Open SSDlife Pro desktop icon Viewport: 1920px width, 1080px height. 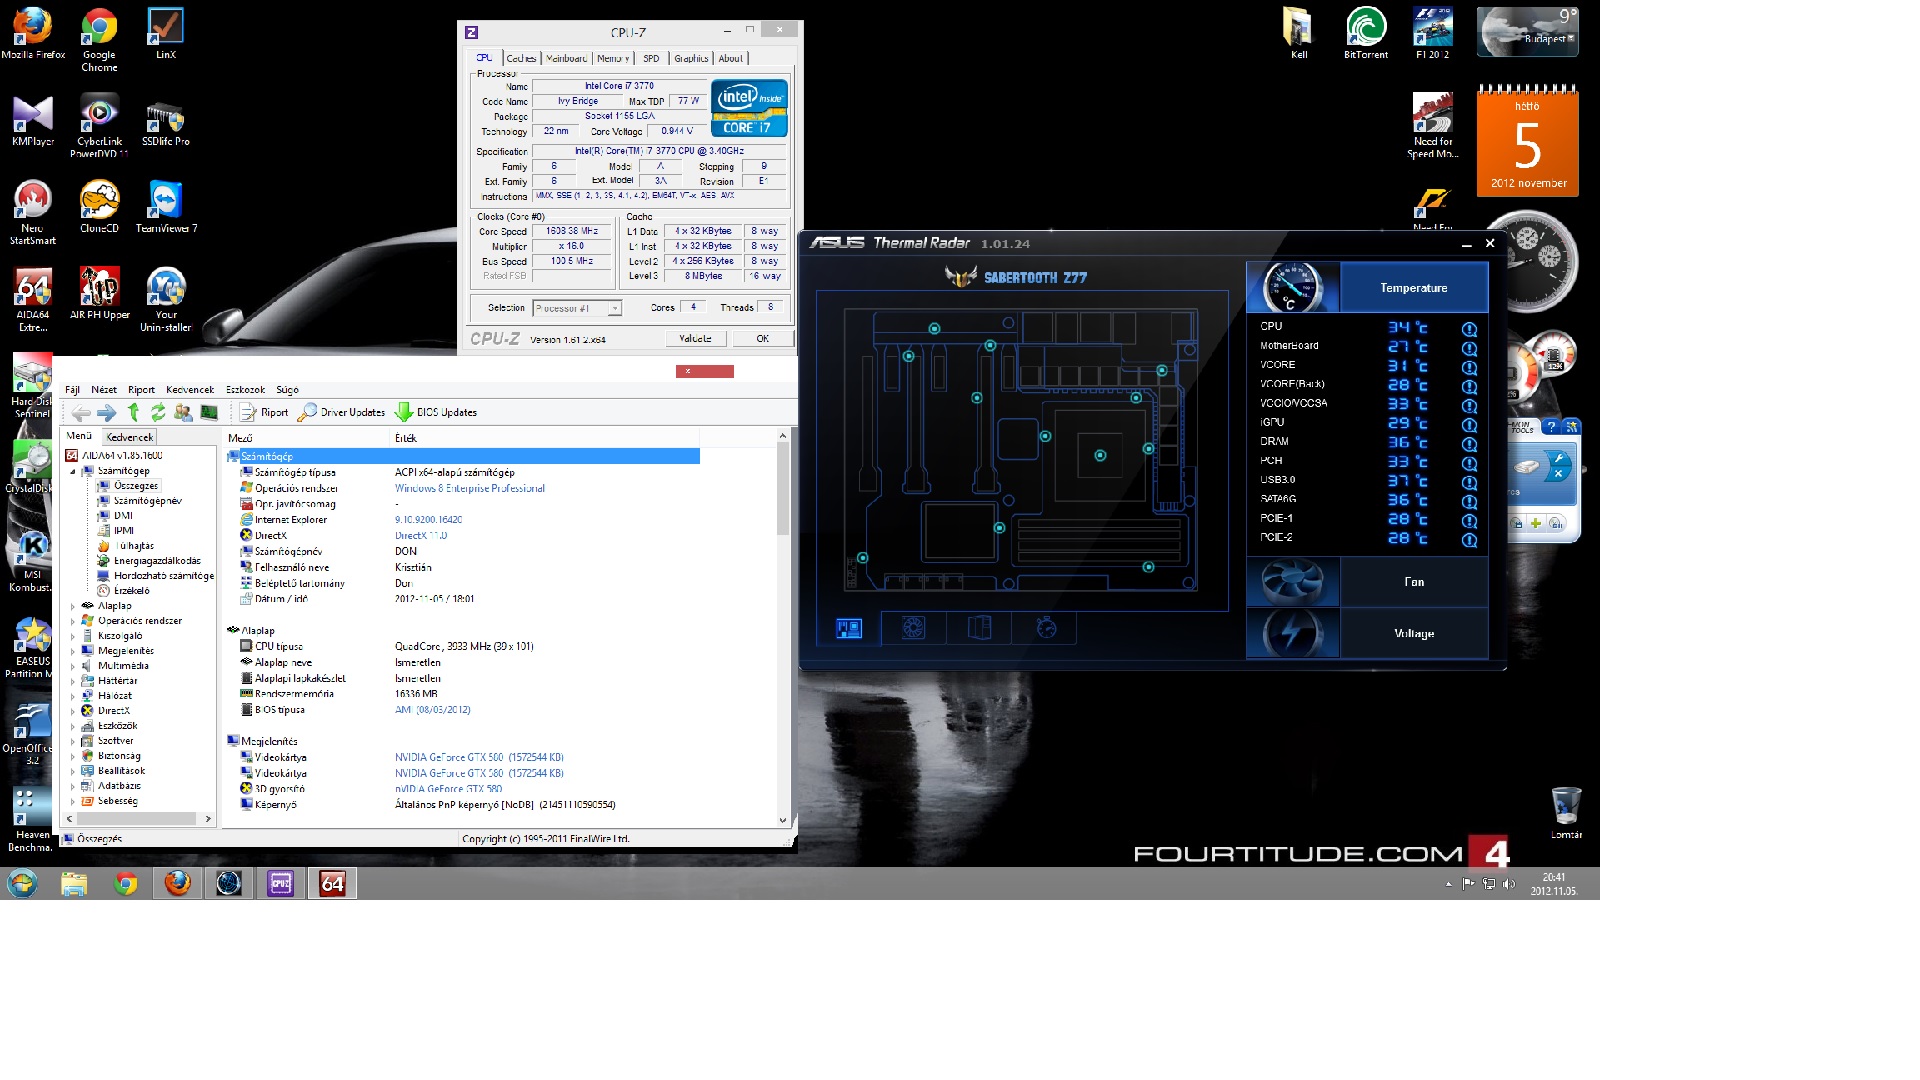click(165, 125)
